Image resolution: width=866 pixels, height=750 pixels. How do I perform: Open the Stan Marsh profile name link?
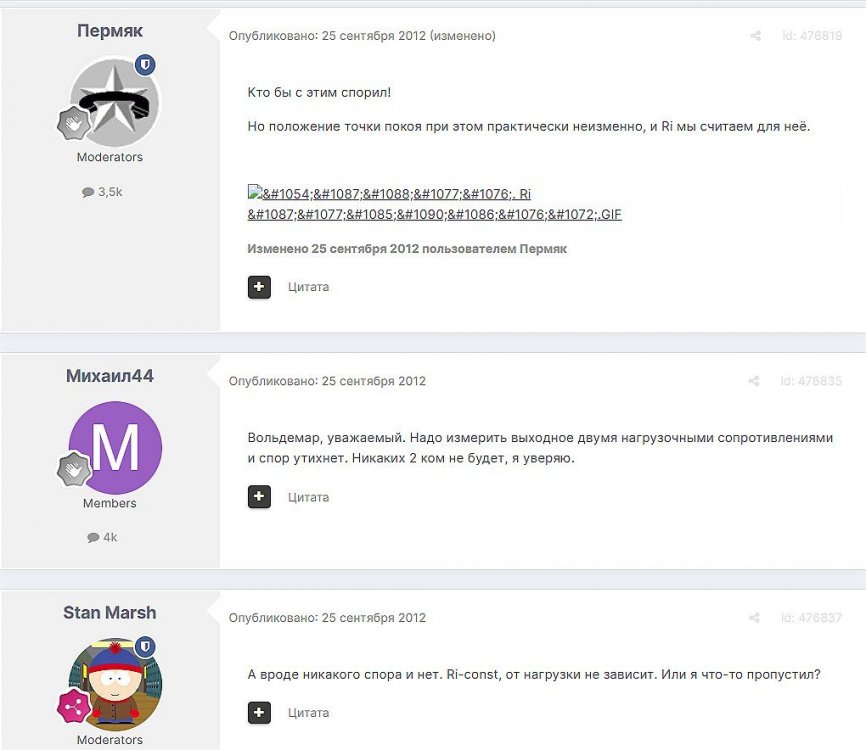coord(109,612)
